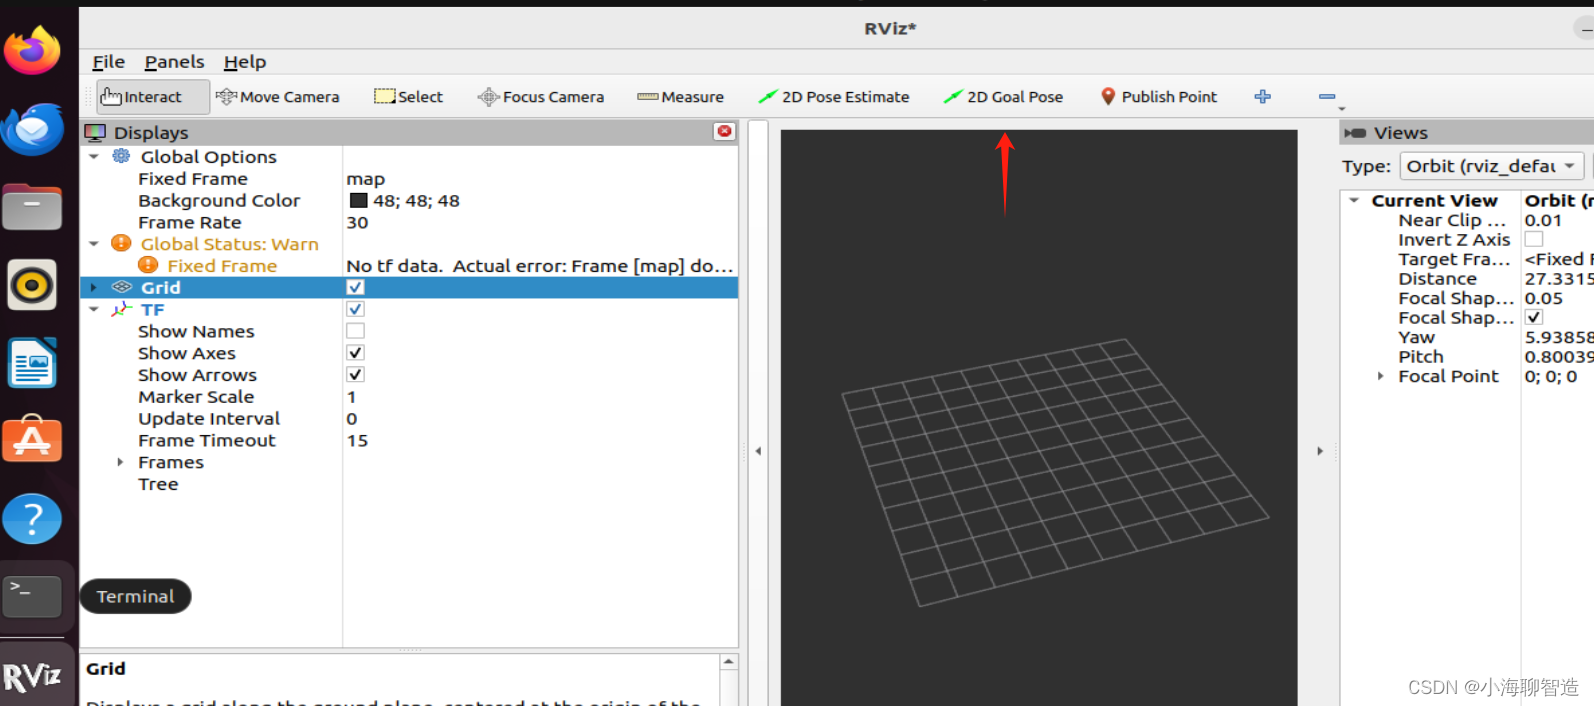Select the Interact tool
The height and width of the screenshot is (706, 1594).
[153, 97]
